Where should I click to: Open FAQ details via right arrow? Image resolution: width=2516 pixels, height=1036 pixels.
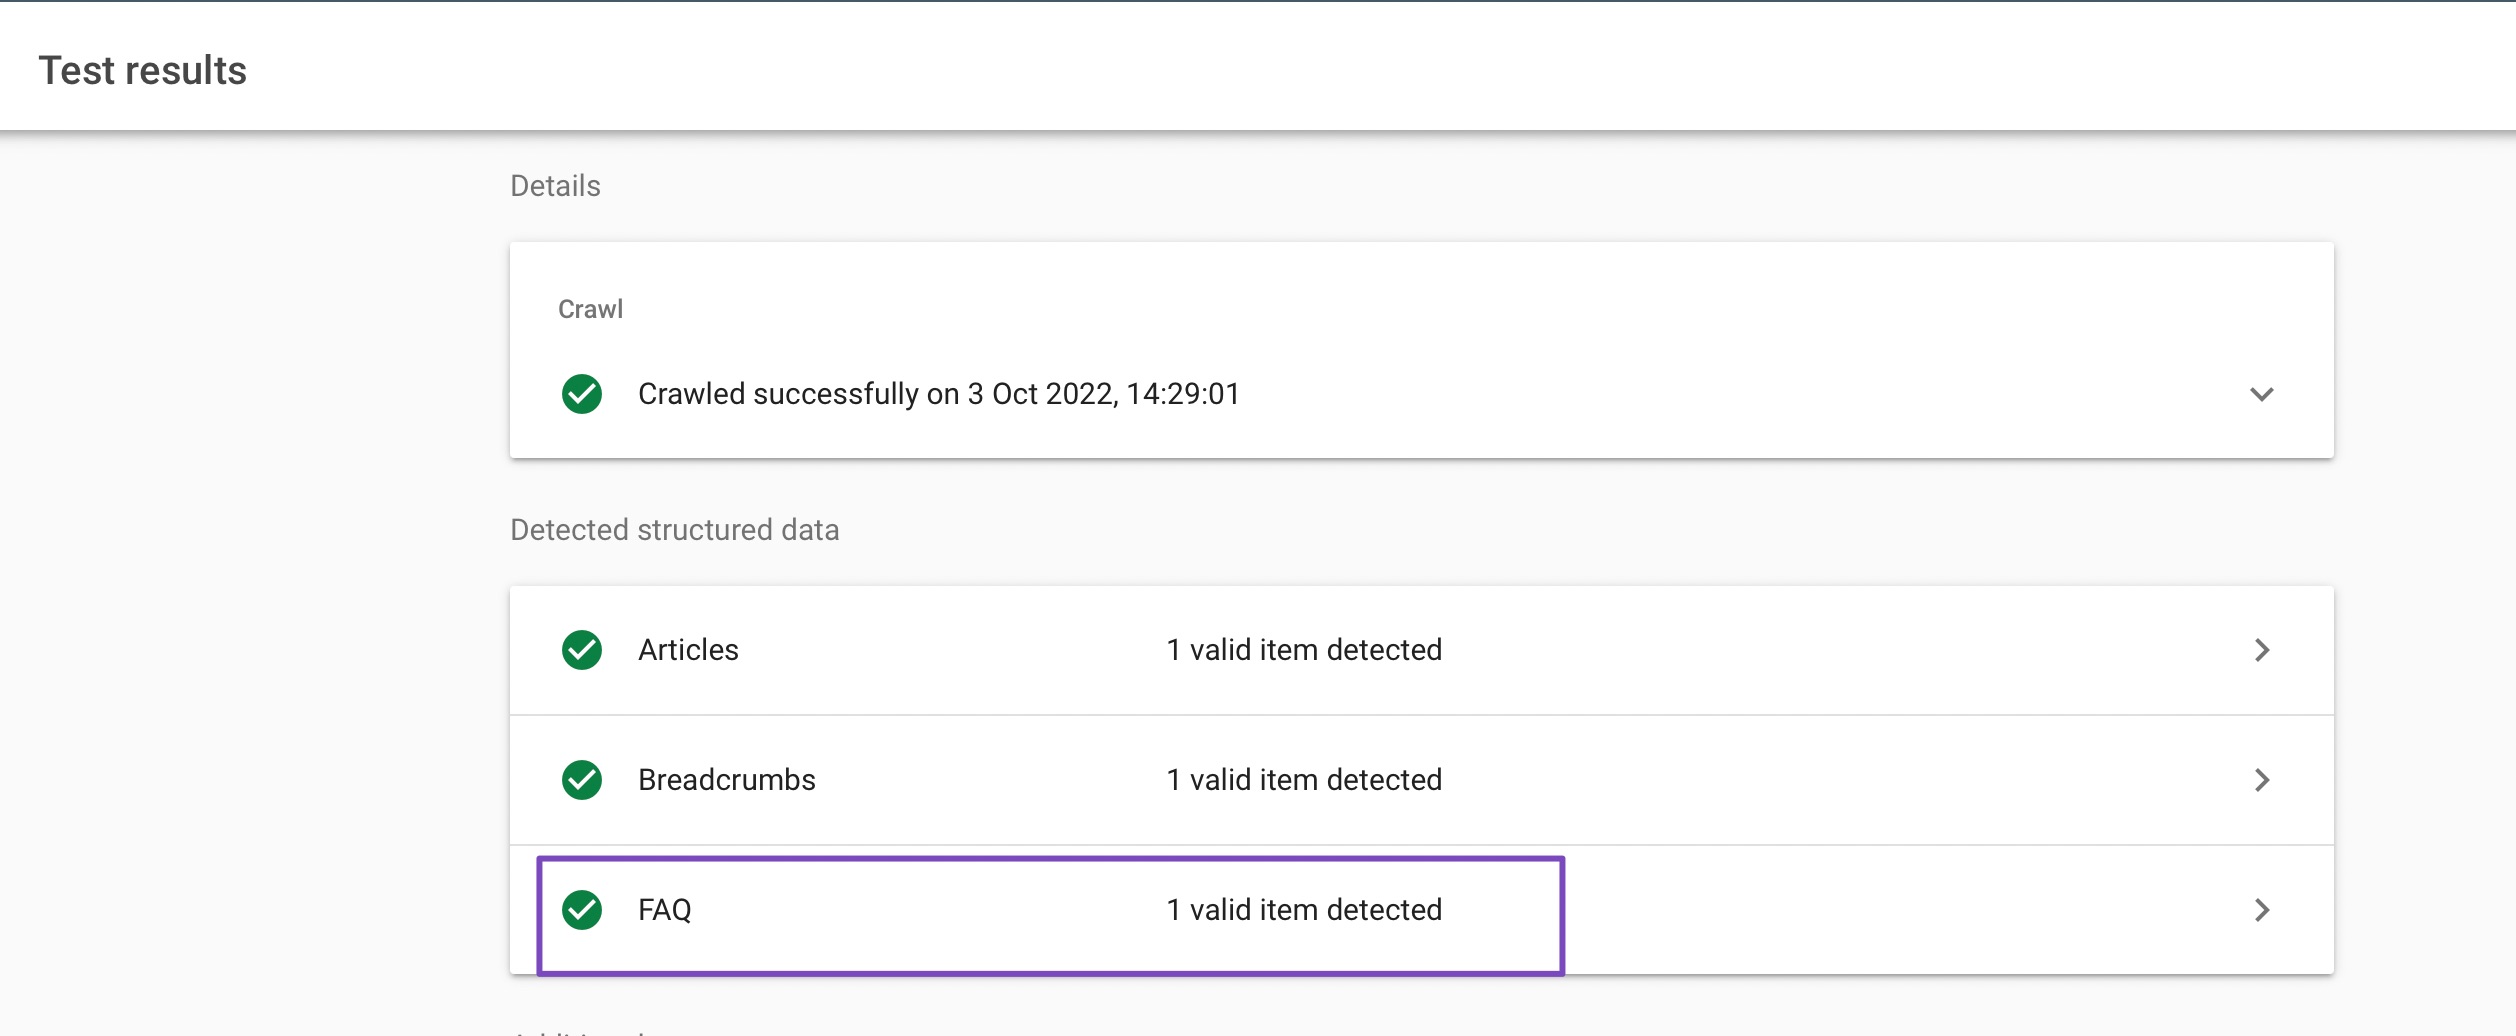click(2262, 910)
